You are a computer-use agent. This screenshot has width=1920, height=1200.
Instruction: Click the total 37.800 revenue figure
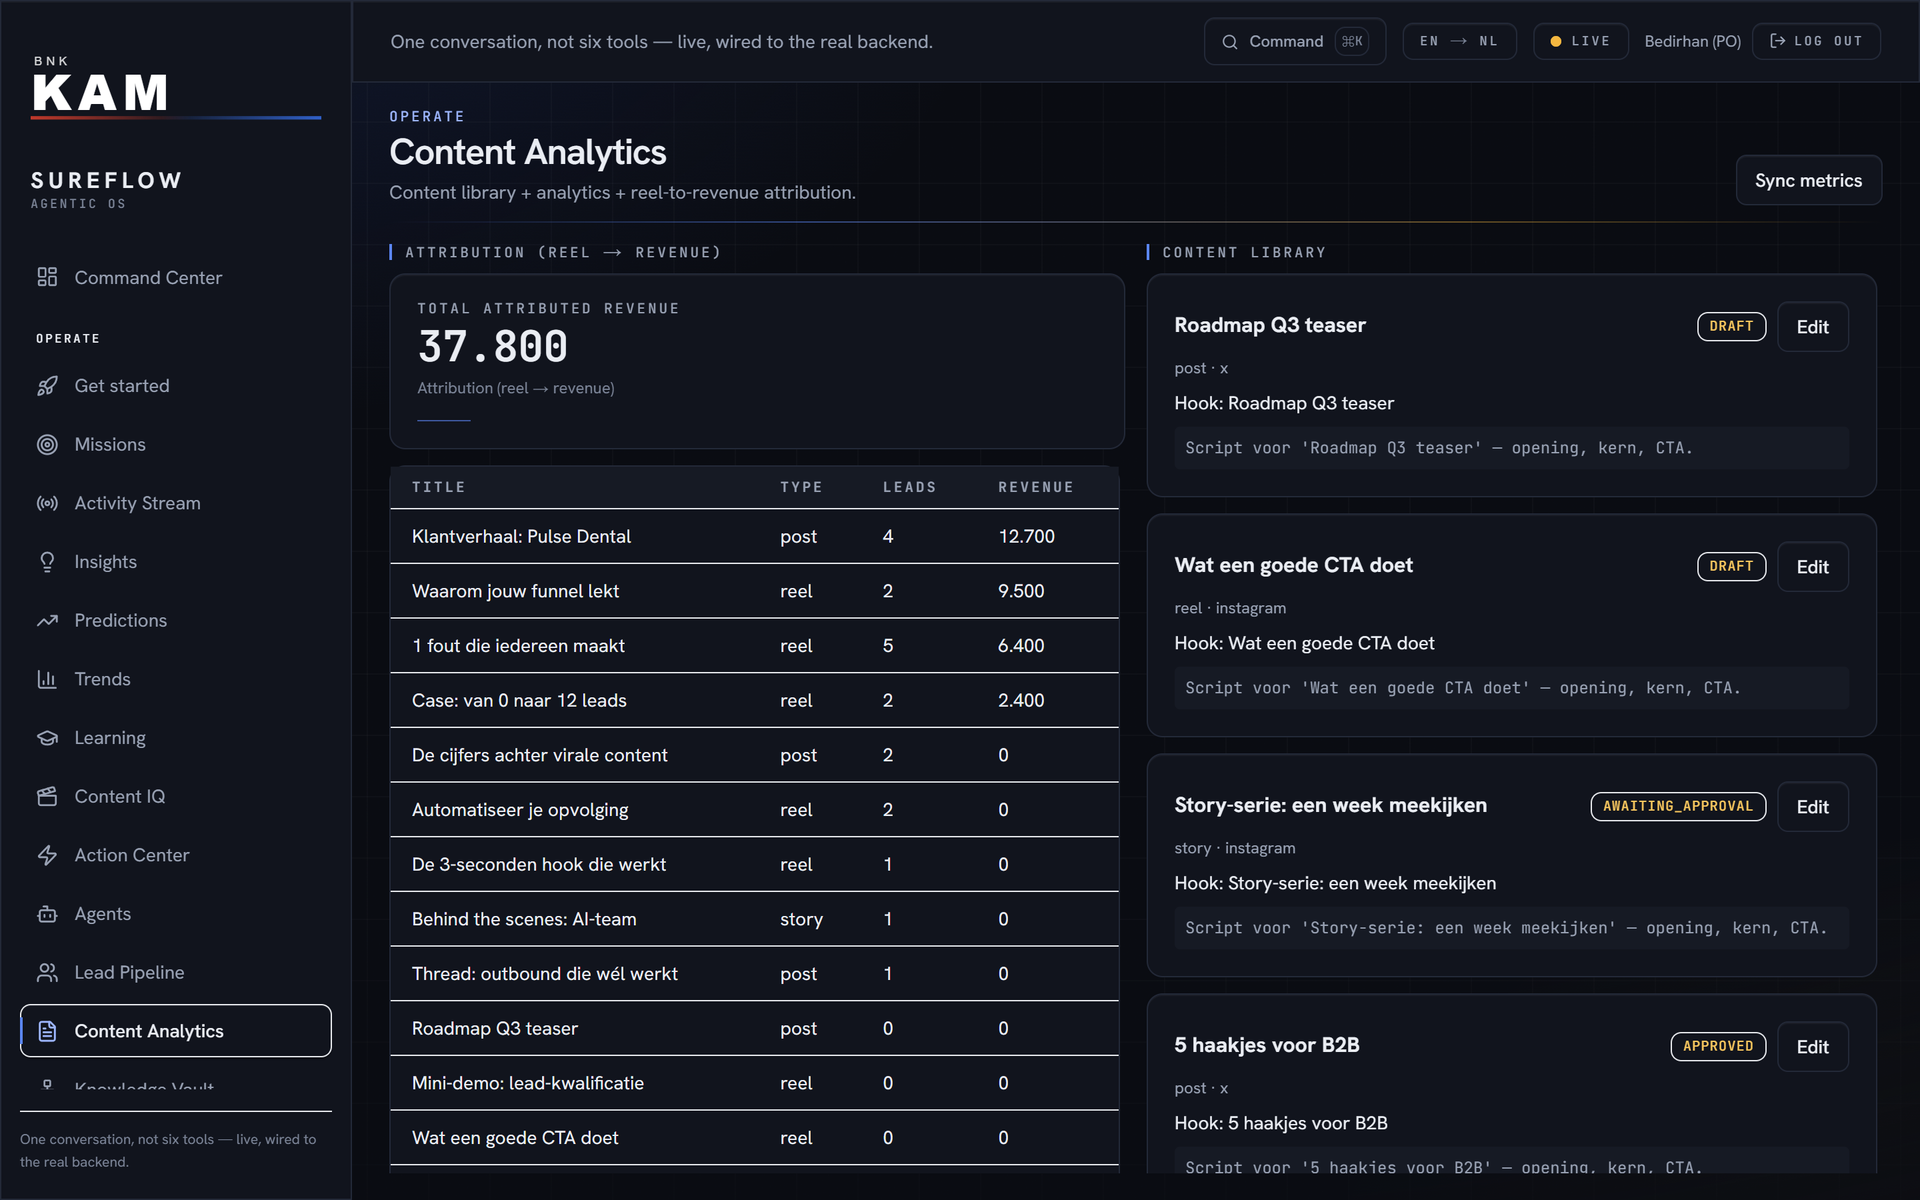pyautogui.click(x=493, y=347)
